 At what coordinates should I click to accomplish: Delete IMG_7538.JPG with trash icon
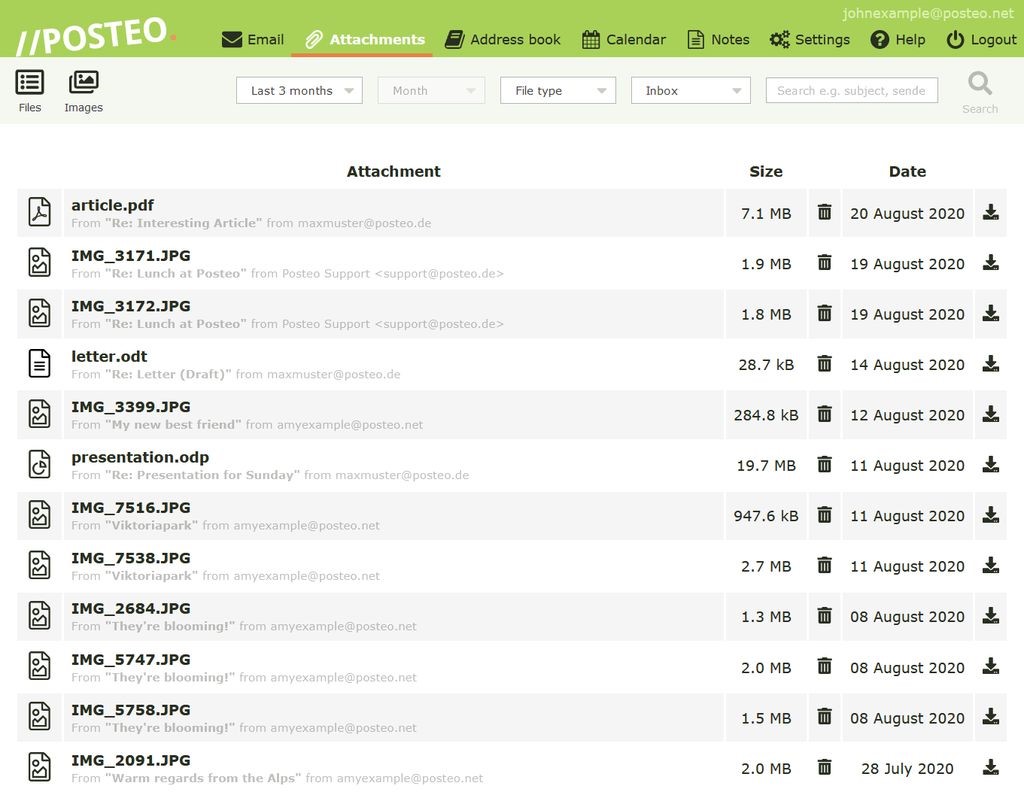(x=824, y=565)
